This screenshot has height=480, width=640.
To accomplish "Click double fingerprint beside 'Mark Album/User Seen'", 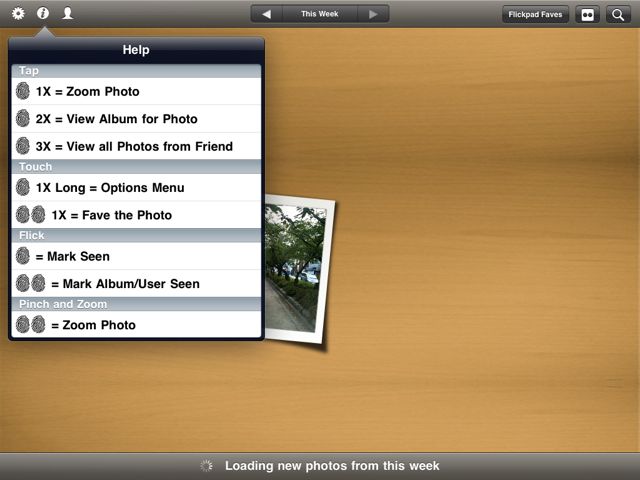I will pos(31,283).
